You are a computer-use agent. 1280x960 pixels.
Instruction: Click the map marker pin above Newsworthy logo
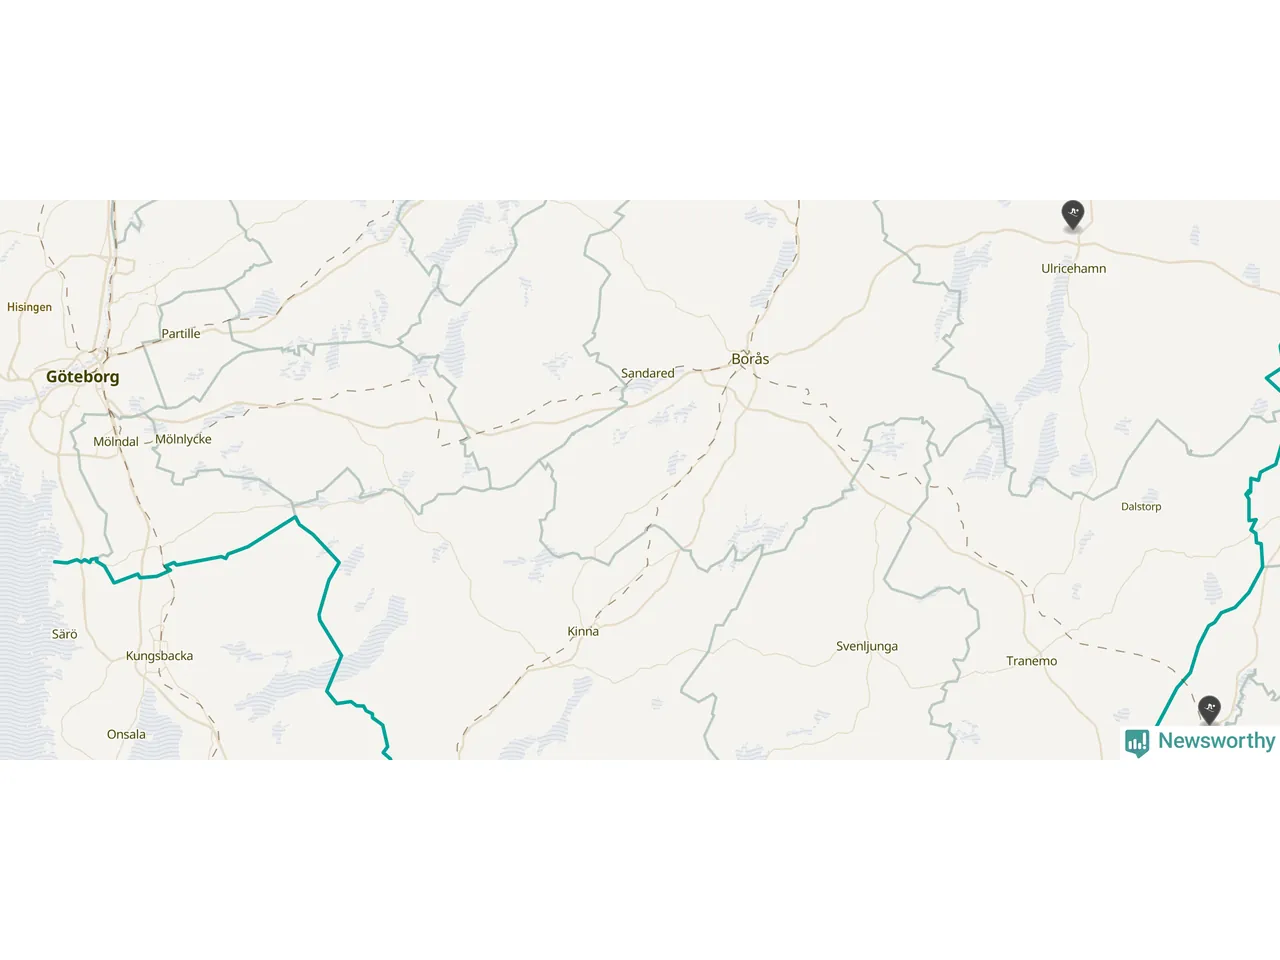coord(1209,710)
